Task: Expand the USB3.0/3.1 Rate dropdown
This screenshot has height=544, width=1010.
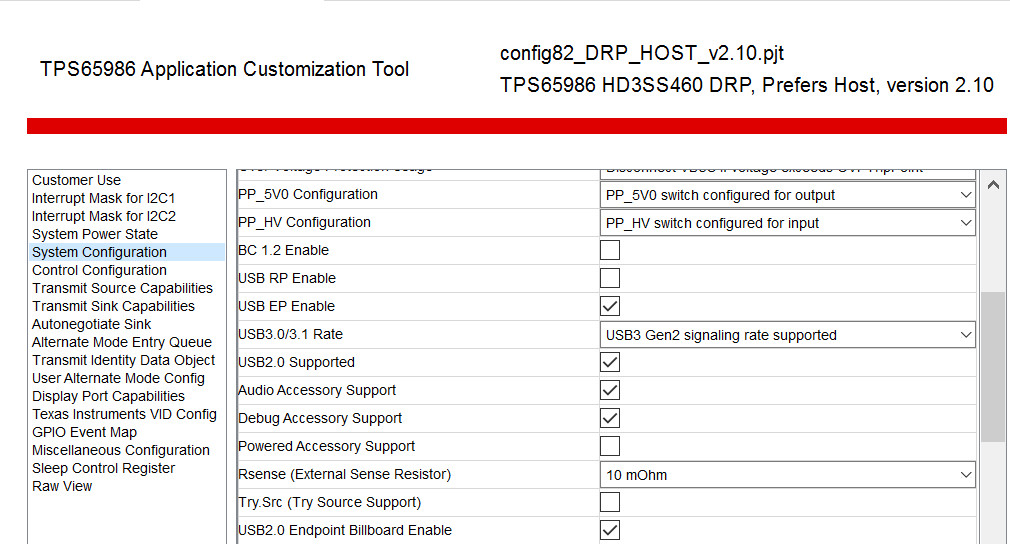Action: (x=787, y=335)
